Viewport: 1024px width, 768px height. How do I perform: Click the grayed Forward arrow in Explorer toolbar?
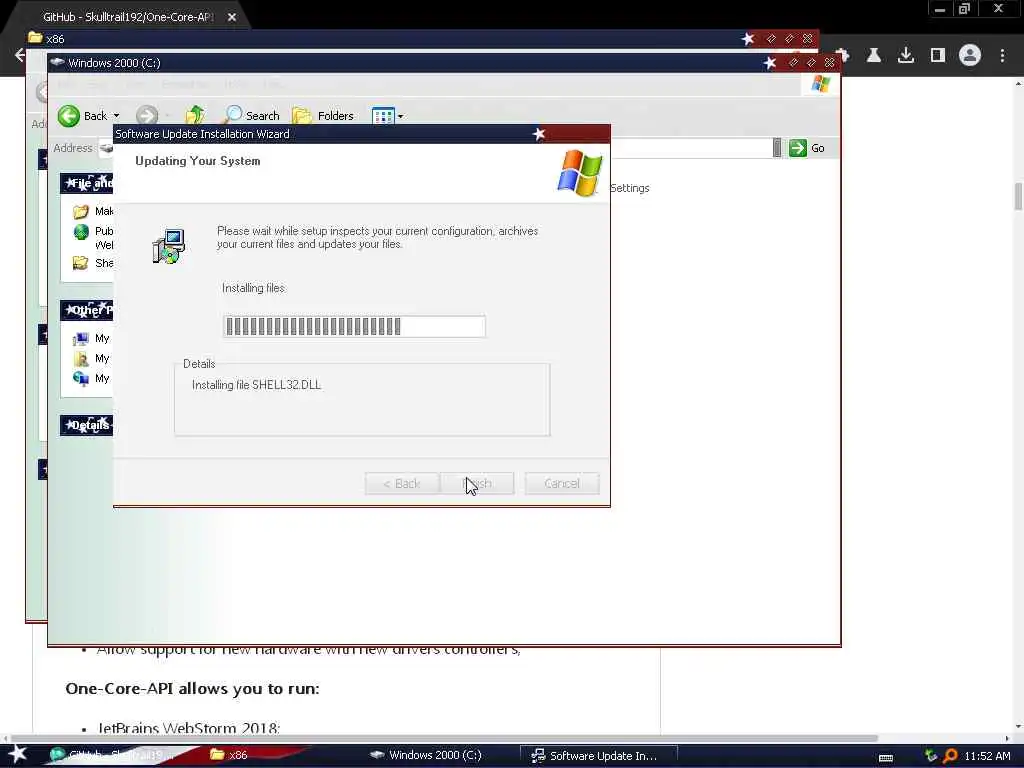pos(147,116)
